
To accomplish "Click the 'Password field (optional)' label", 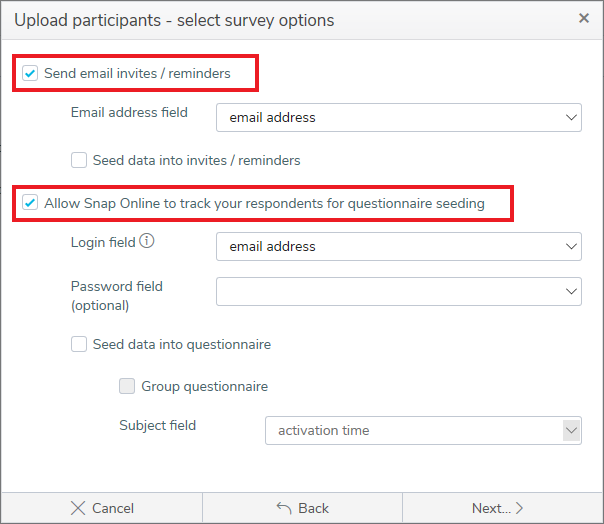I will [117, 296].
